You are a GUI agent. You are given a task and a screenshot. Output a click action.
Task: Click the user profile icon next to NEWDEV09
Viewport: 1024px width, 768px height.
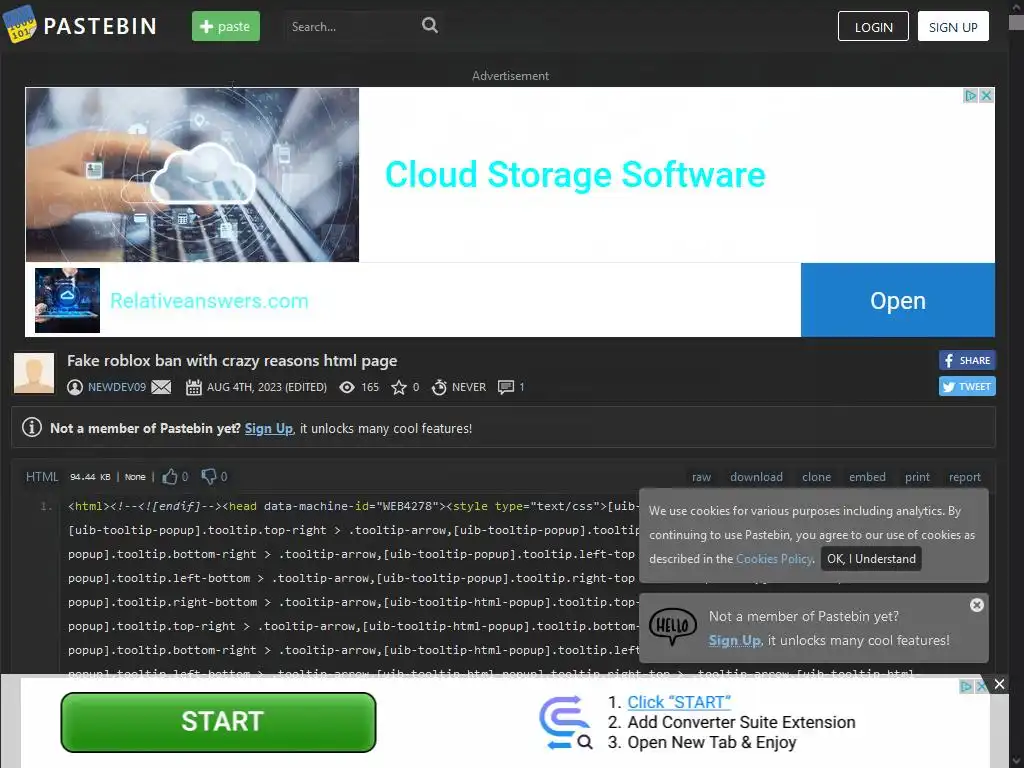pos(75,387)
